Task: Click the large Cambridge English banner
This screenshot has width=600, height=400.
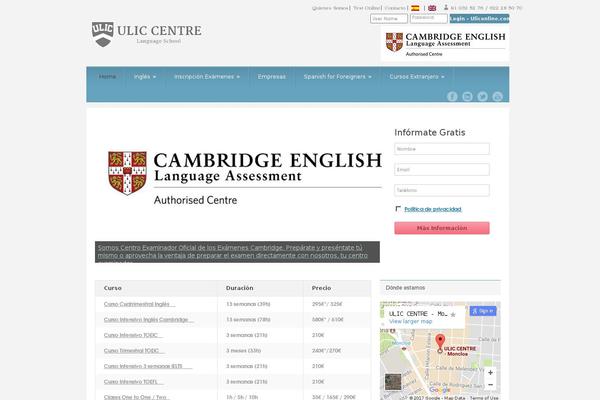Action: tap(245, 177)
